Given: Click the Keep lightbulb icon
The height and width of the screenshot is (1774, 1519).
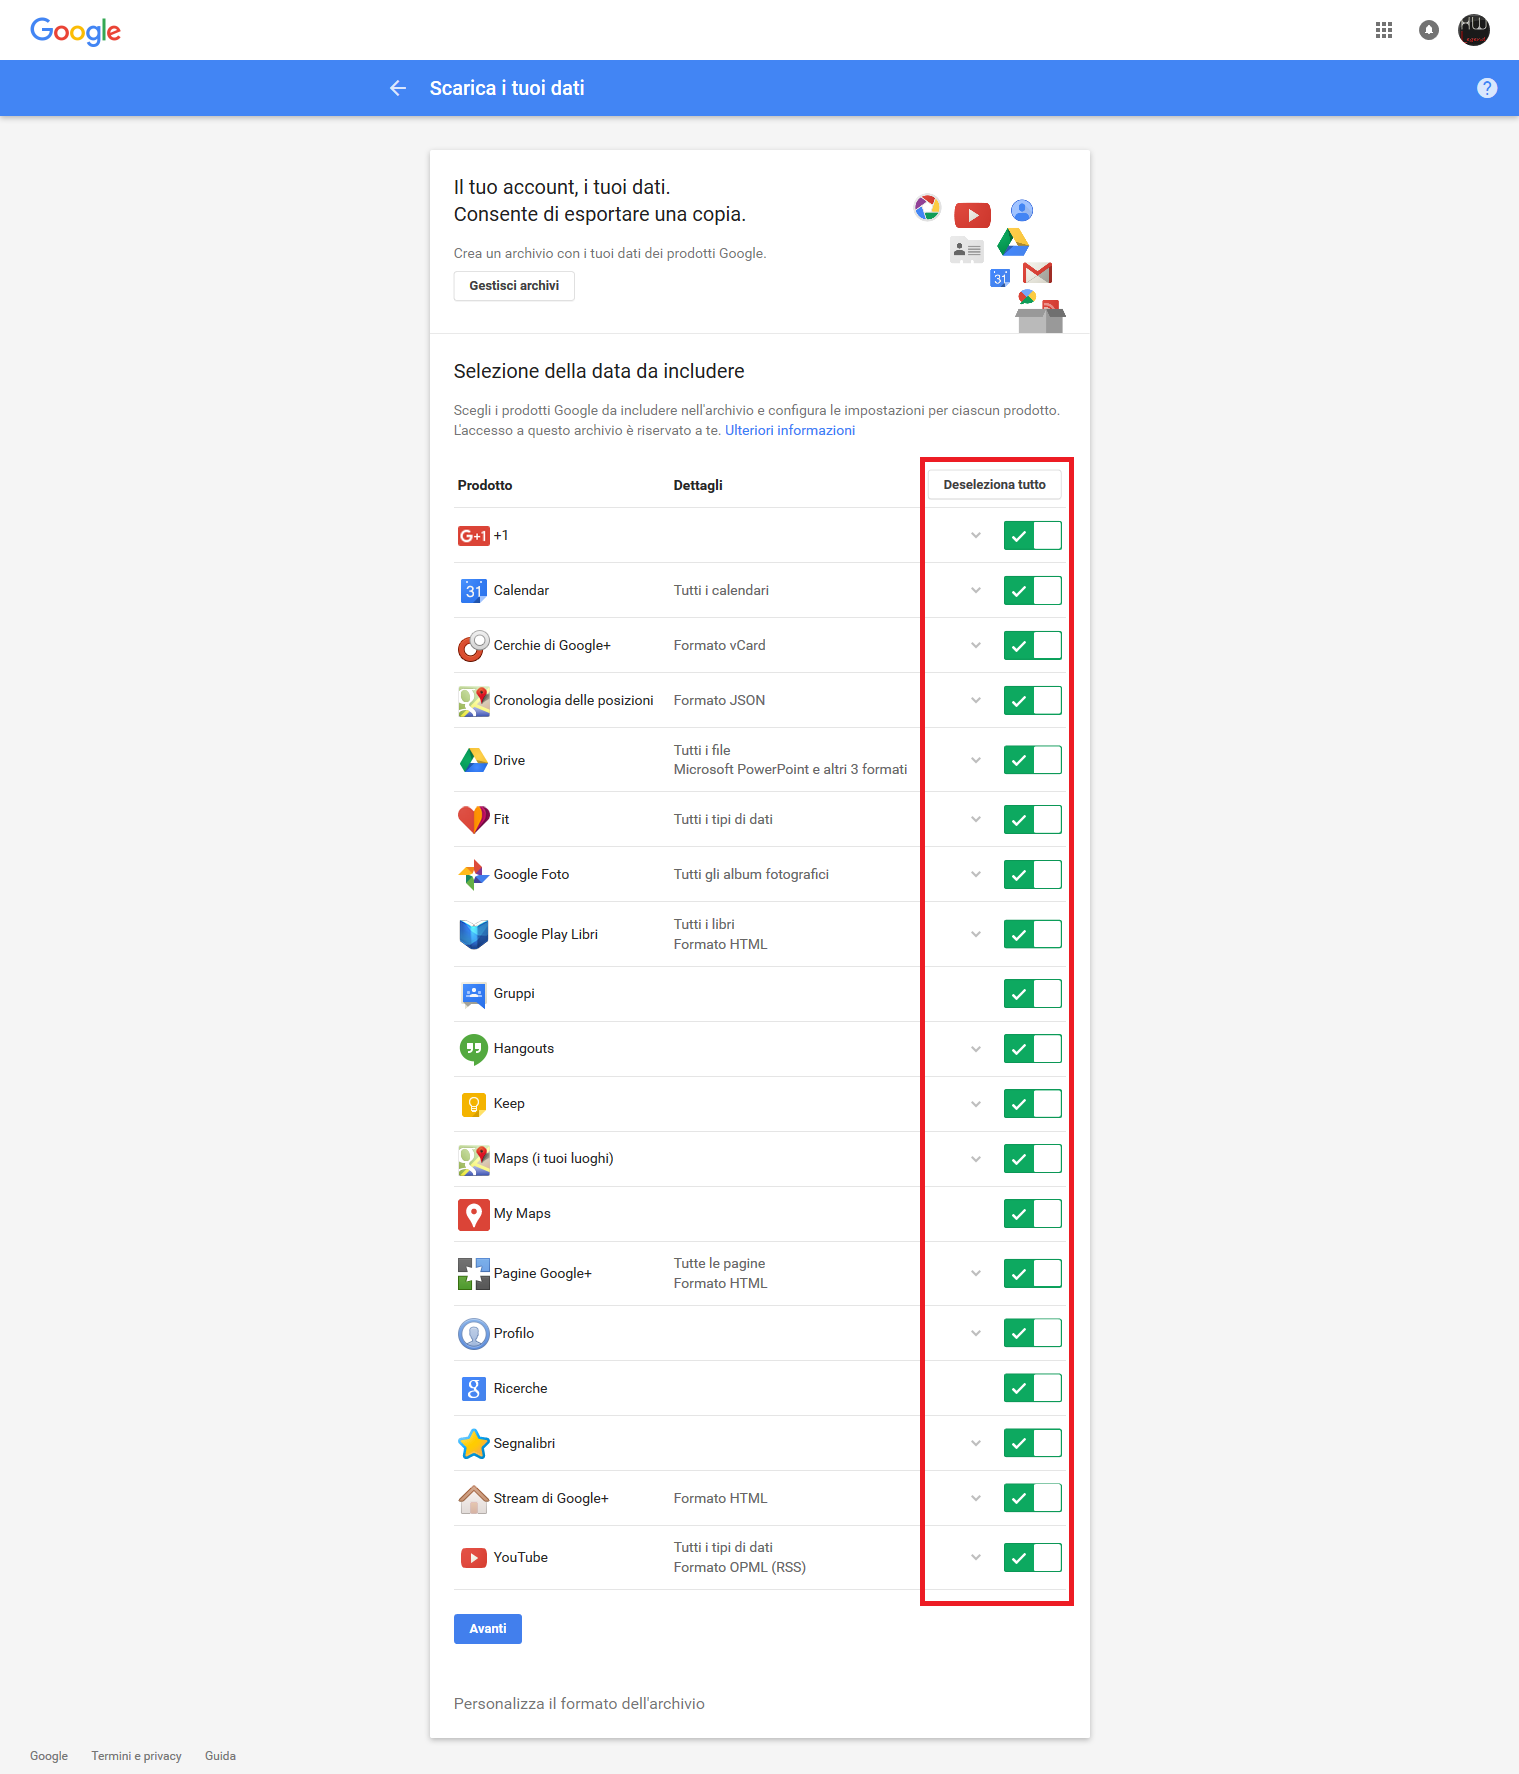Looking at the screenshot, I should (473, 1104).
